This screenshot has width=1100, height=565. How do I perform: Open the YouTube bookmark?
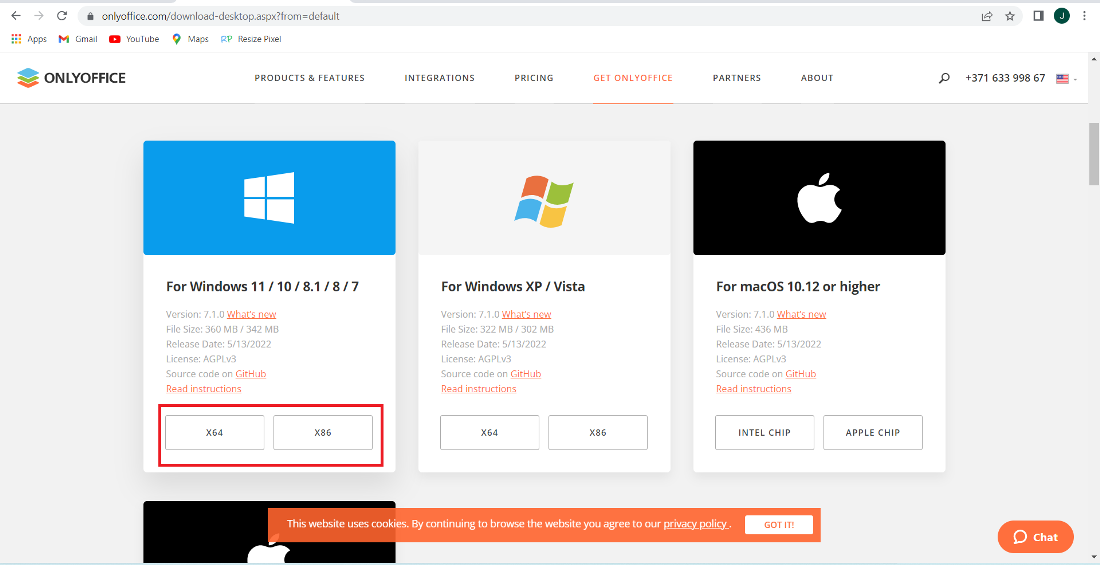click(134, 39)
